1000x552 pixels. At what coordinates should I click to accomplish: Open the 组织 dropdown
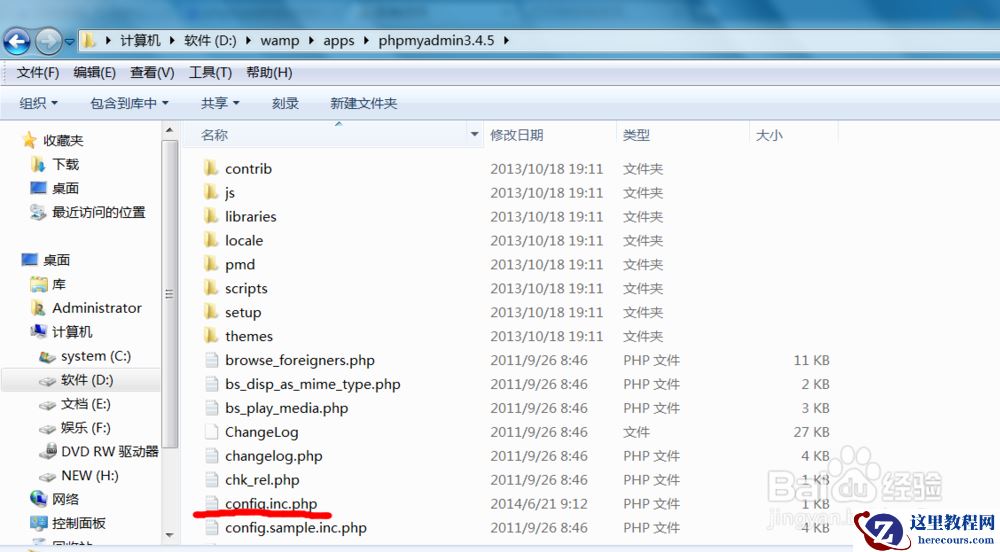click(x=38, y=103)
